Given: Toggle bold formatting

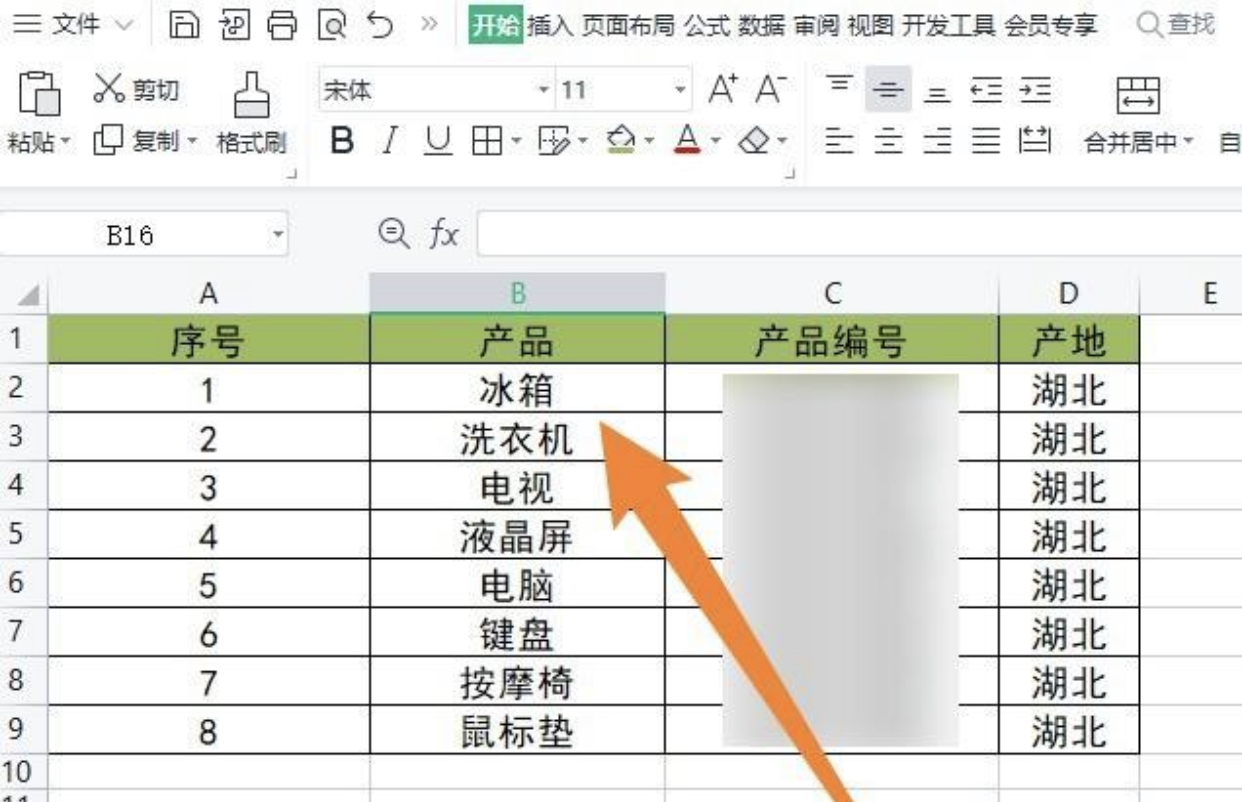Looking at the screenshot, I should [x=343, y=141].
